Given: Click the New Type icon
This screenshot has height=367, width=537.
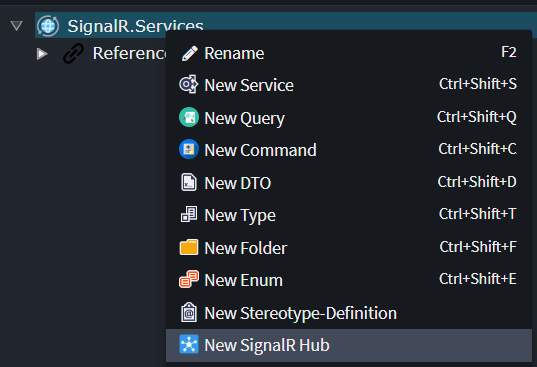Looking at the screenshot, I should 189,214.
